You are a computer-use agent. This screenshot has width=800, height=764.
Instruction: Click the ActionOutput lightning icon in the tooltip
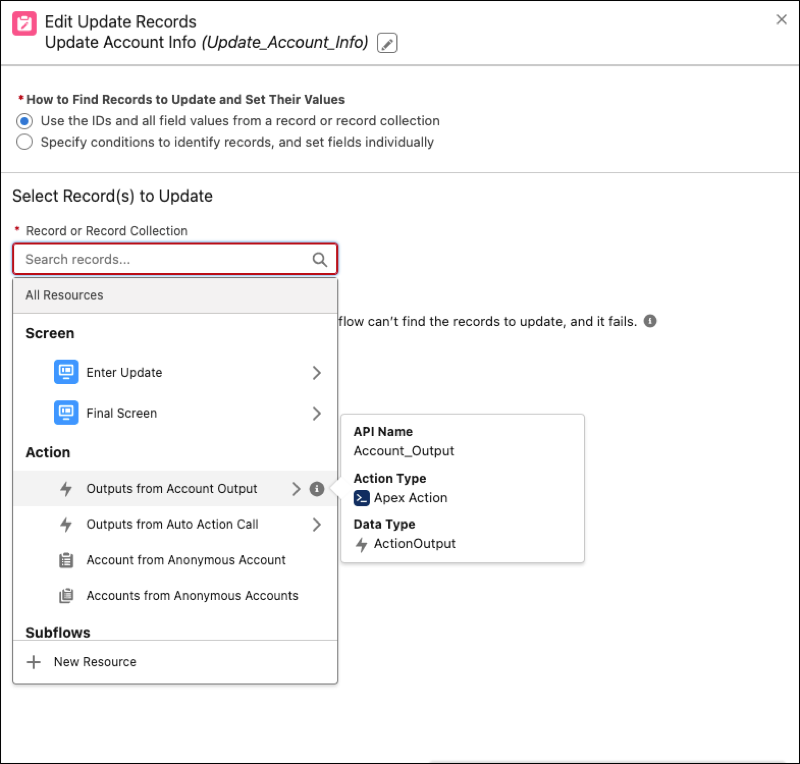pos(361,544)
